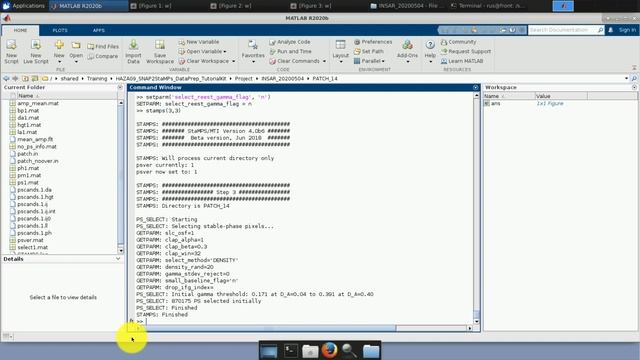Click Save Workspace
This screenshot has width=640, height=360.
(x=160, y=52)
